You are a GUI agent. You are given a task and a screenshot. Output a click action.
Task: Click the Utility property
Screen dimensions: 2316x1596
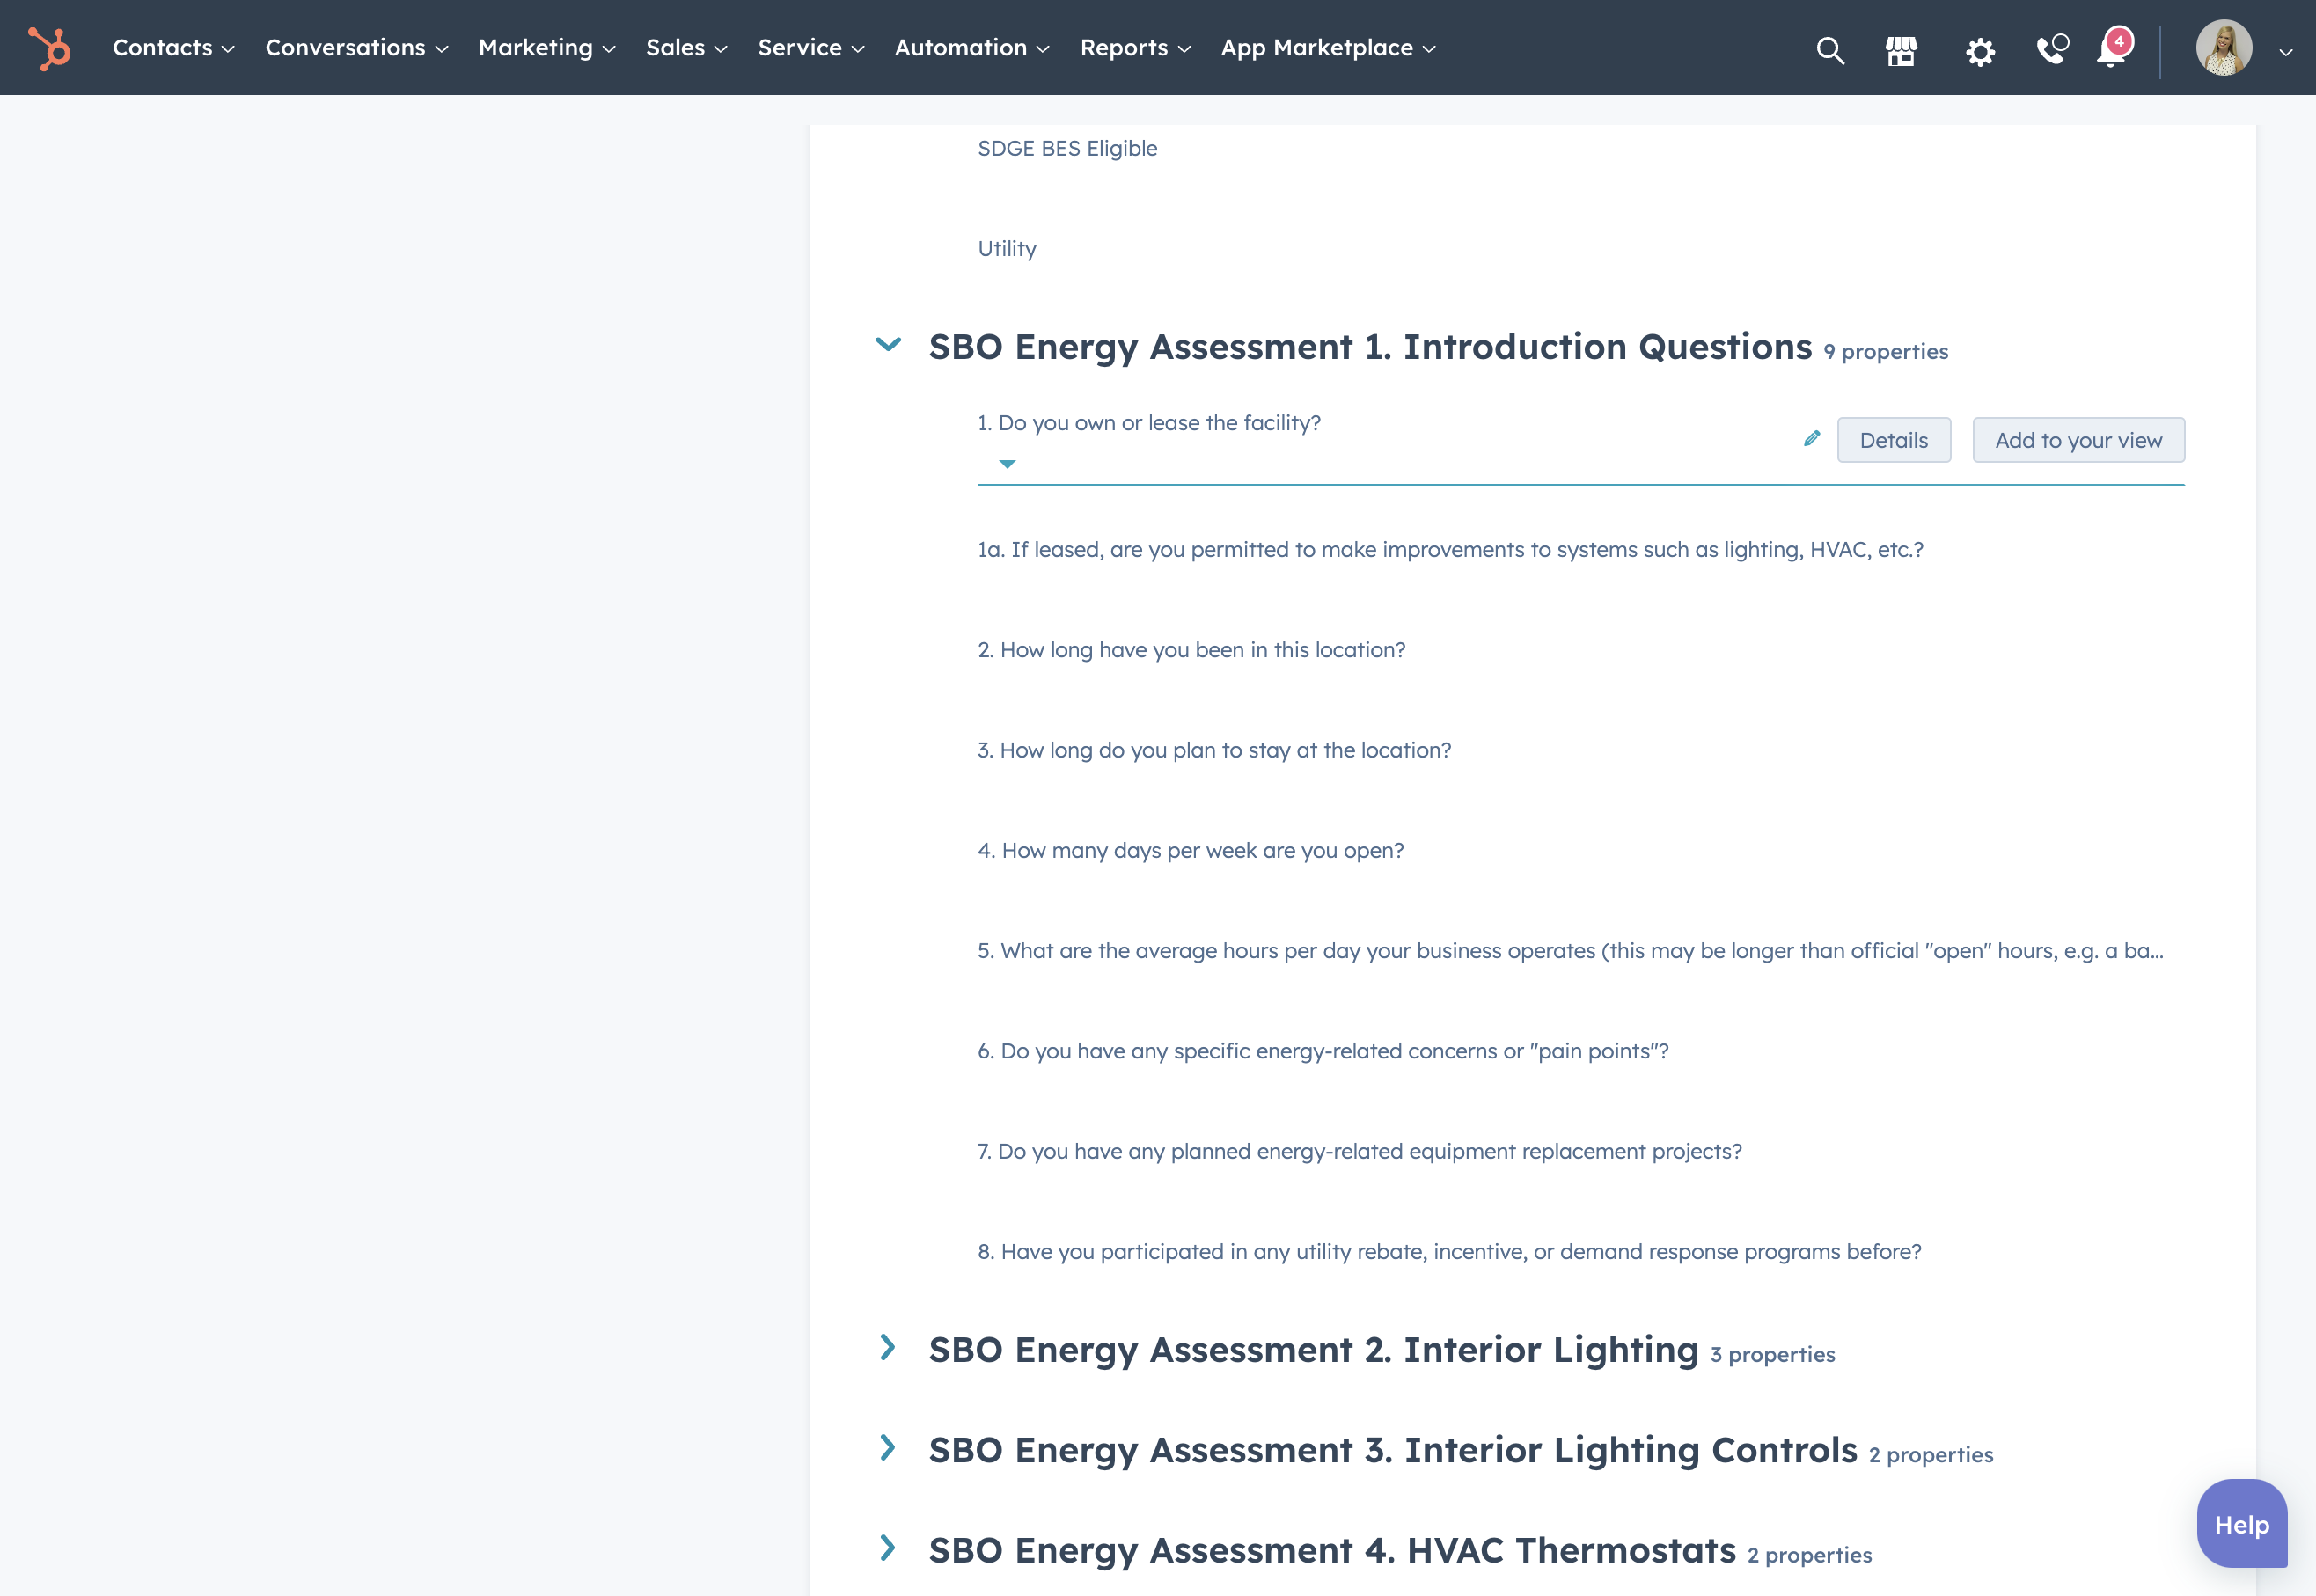click(x=1007, y=248)
